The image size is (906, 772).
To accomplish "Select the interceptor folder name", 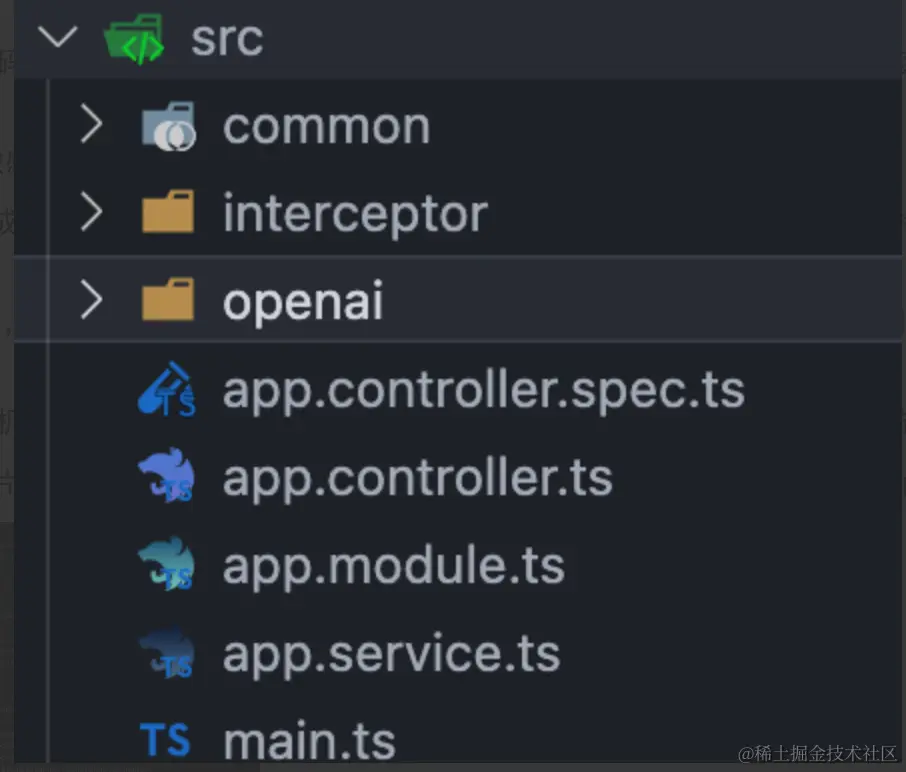I will point(356,214).
